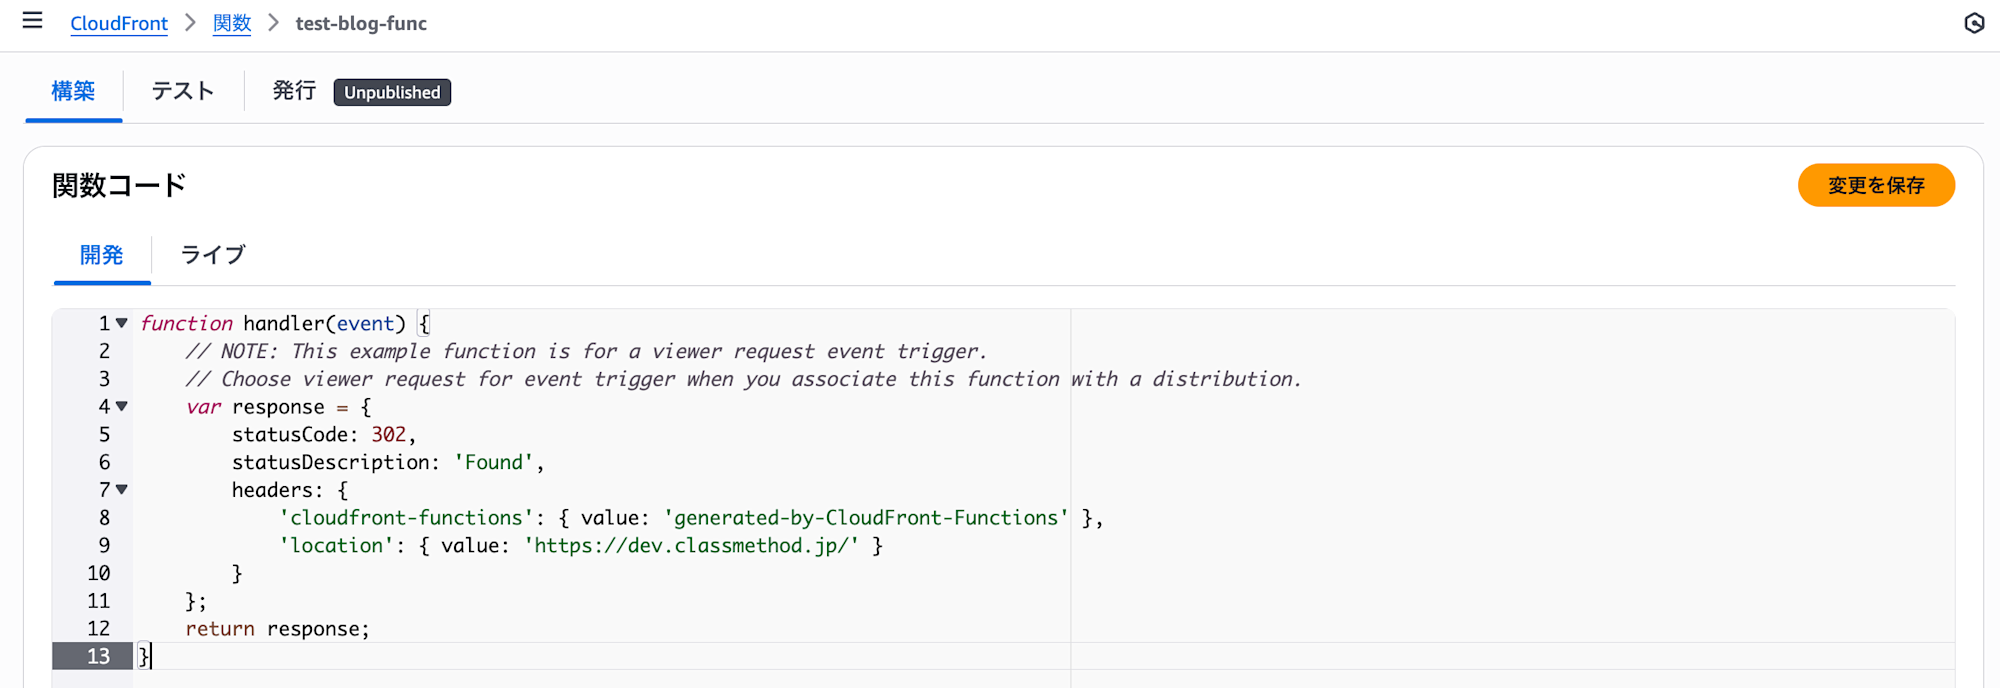Collapse the headers block on line 7

pos(122,489)
